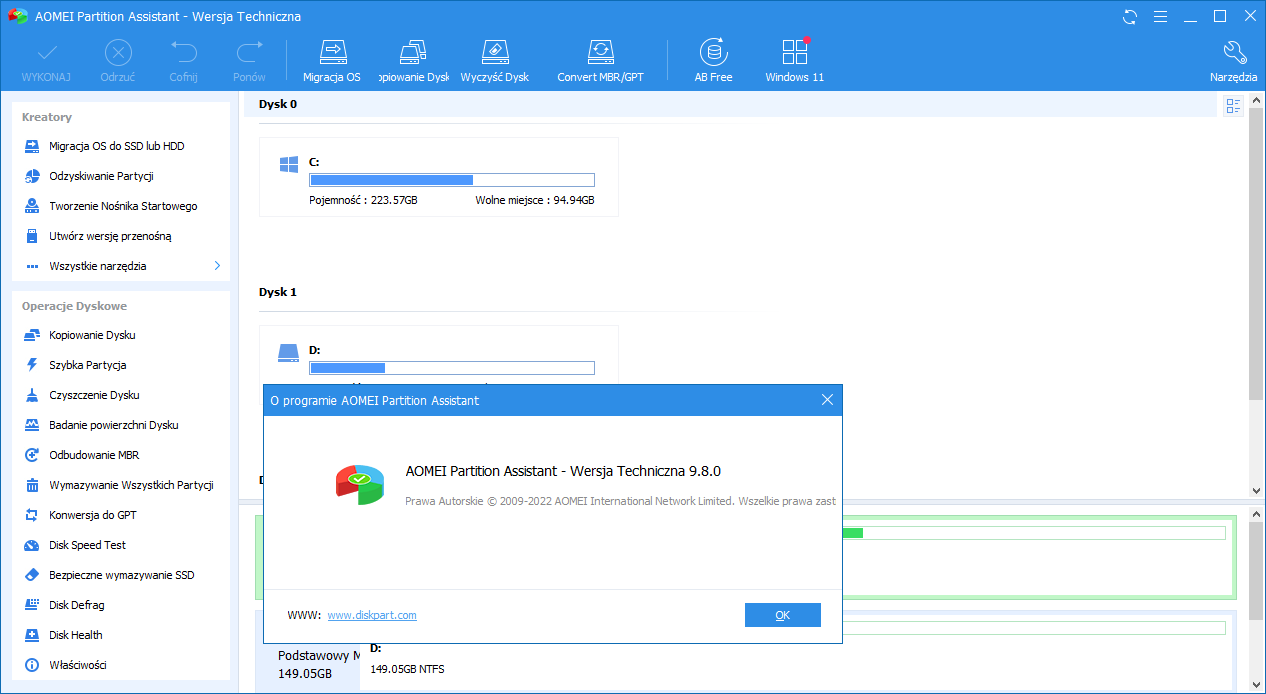Open Disk Defrag in the sidebar
Viewport: 1266px width, 694px height.
(76, 605)
